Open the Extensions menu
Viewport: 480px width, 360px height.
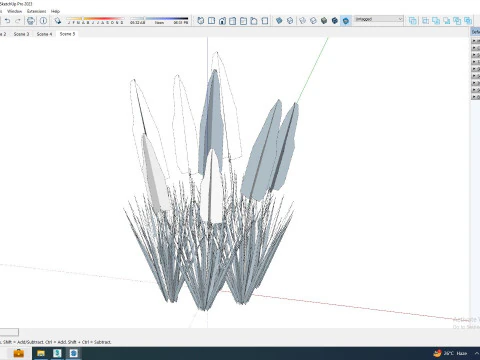click(x=37, y=11)
